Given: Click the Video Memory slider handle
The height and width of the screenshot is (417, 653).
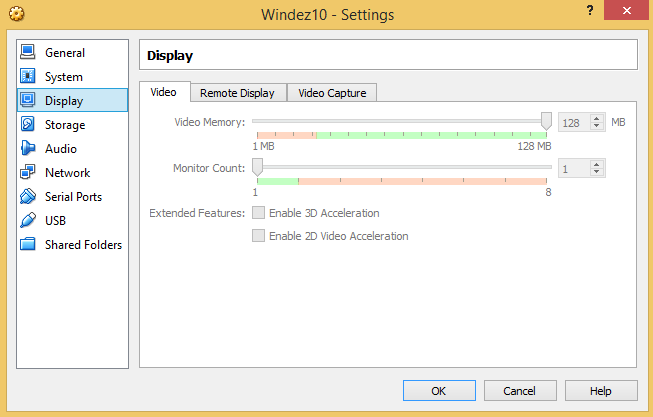Looking at the screenshot, I should coord(546,121).
